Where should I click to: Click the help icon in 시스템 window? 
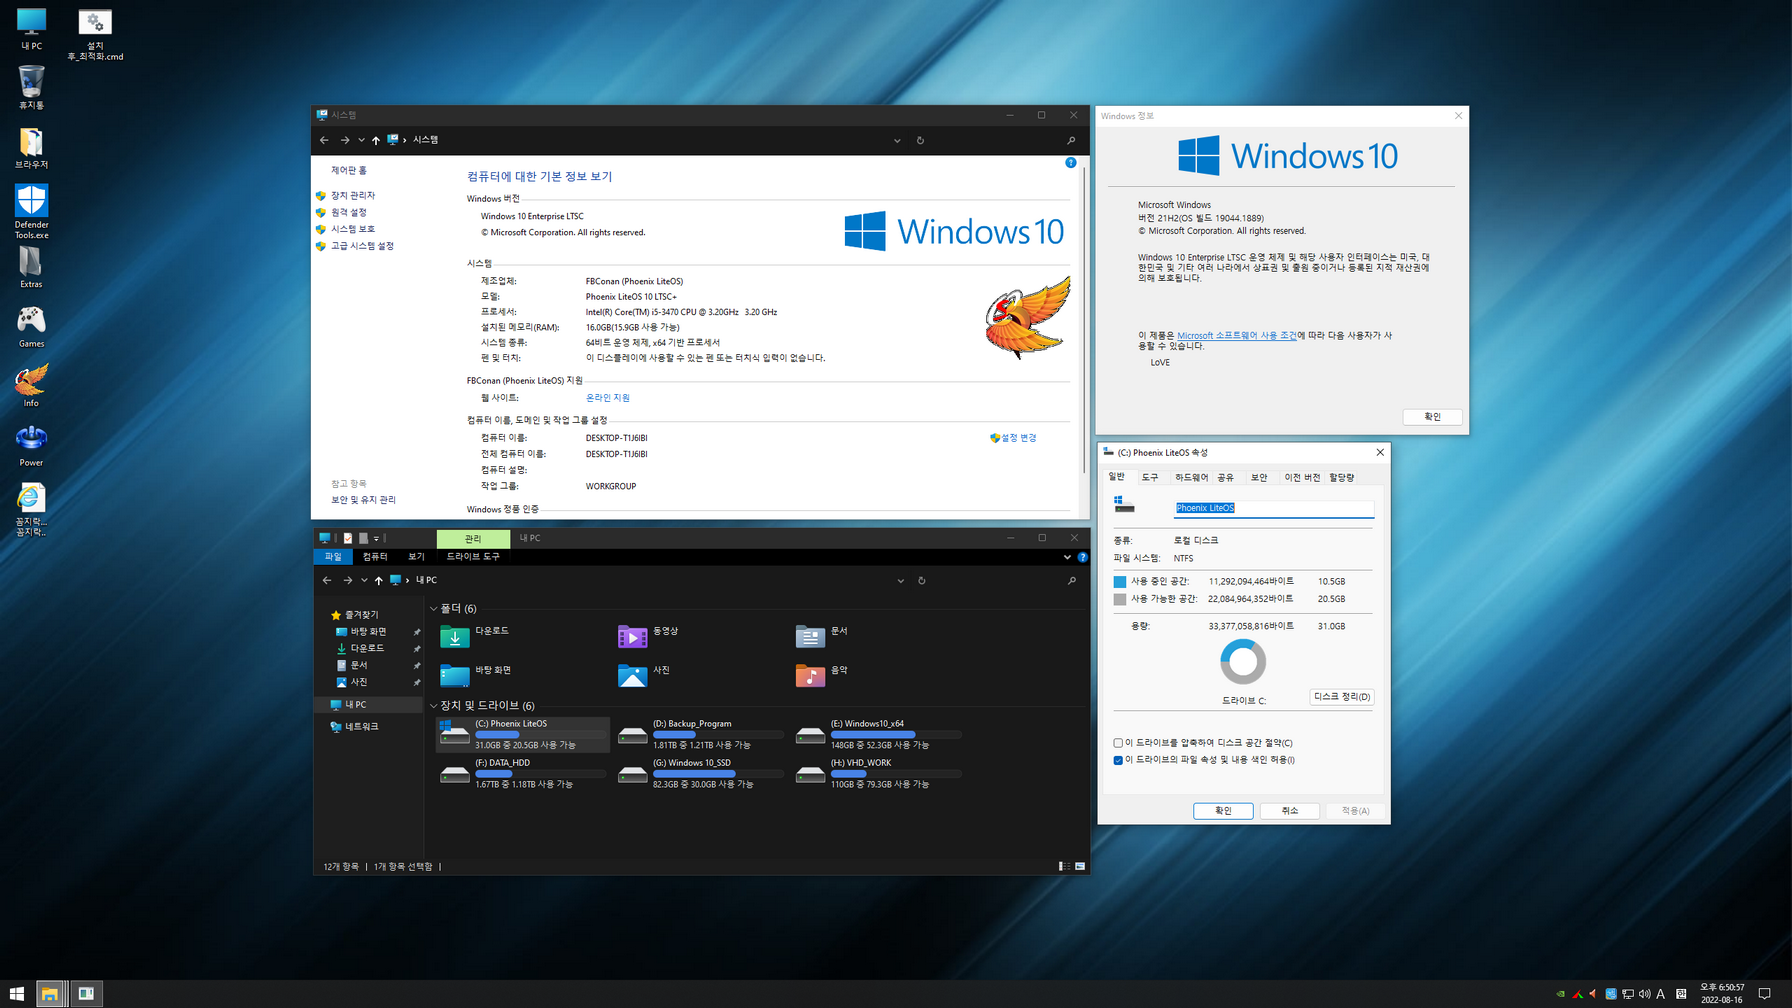[x=1070, y=162]
